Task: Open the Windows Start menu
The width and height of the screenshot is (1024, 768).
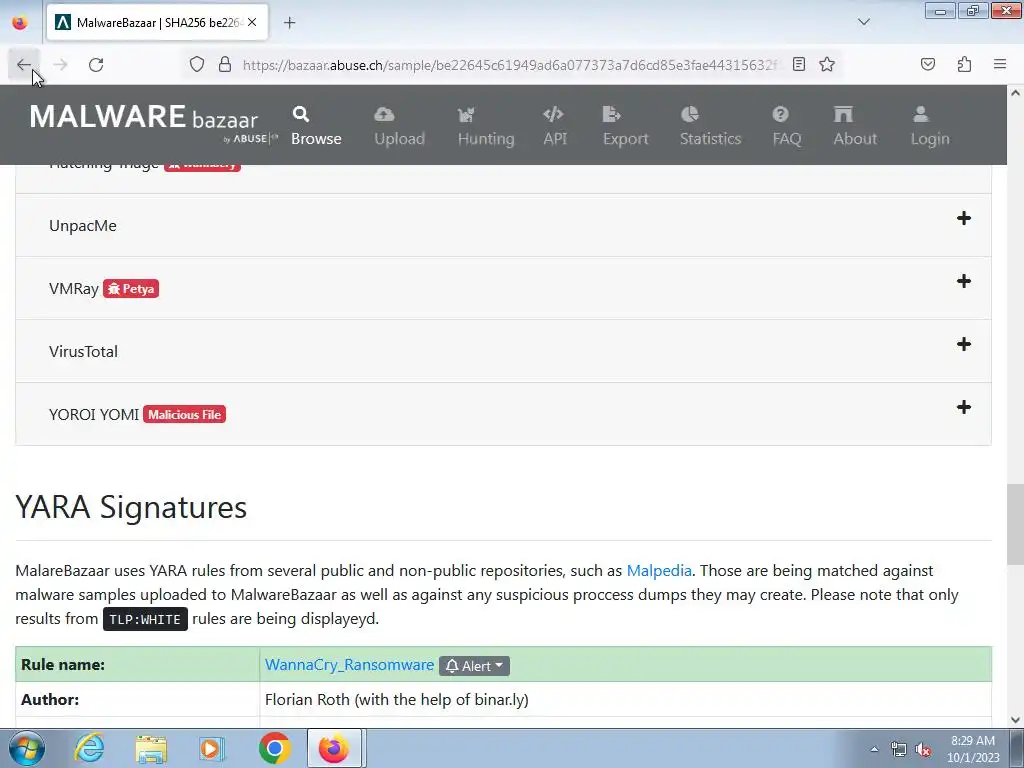Action: pyautogui.click(x=27, y=748)
